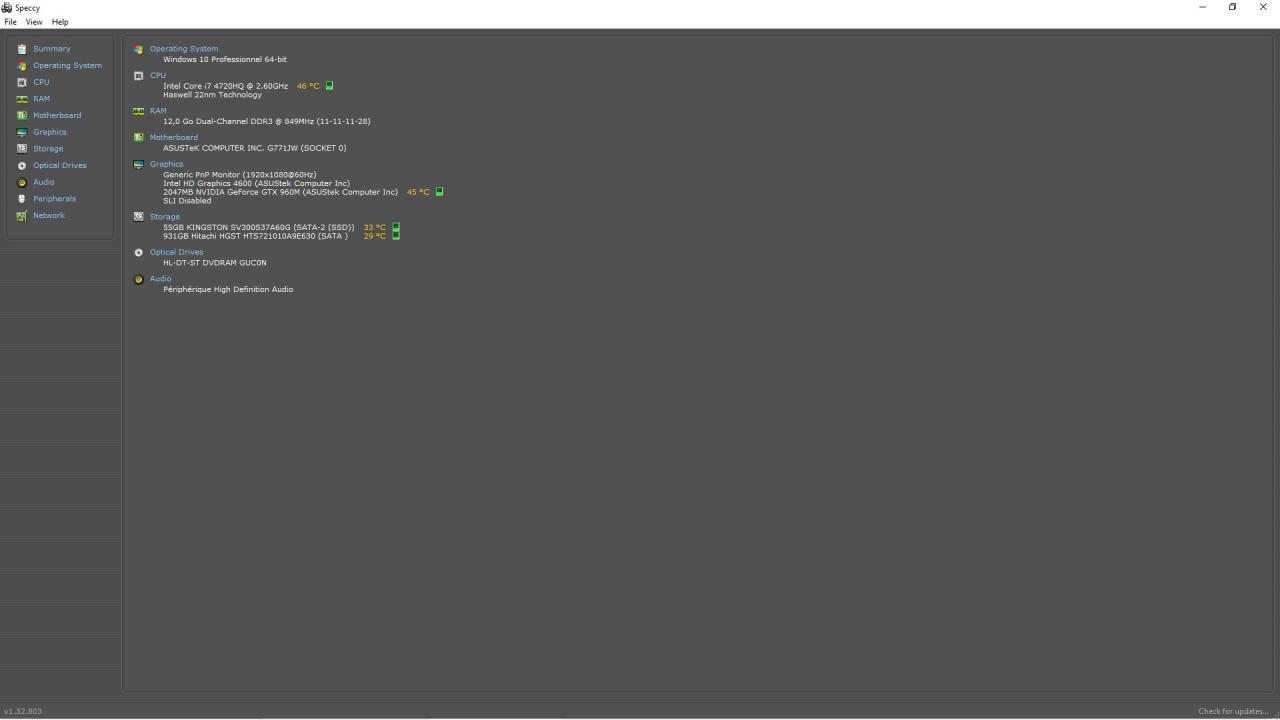Follow the Operating System heading link in summary pane

(x=184, y=49)
